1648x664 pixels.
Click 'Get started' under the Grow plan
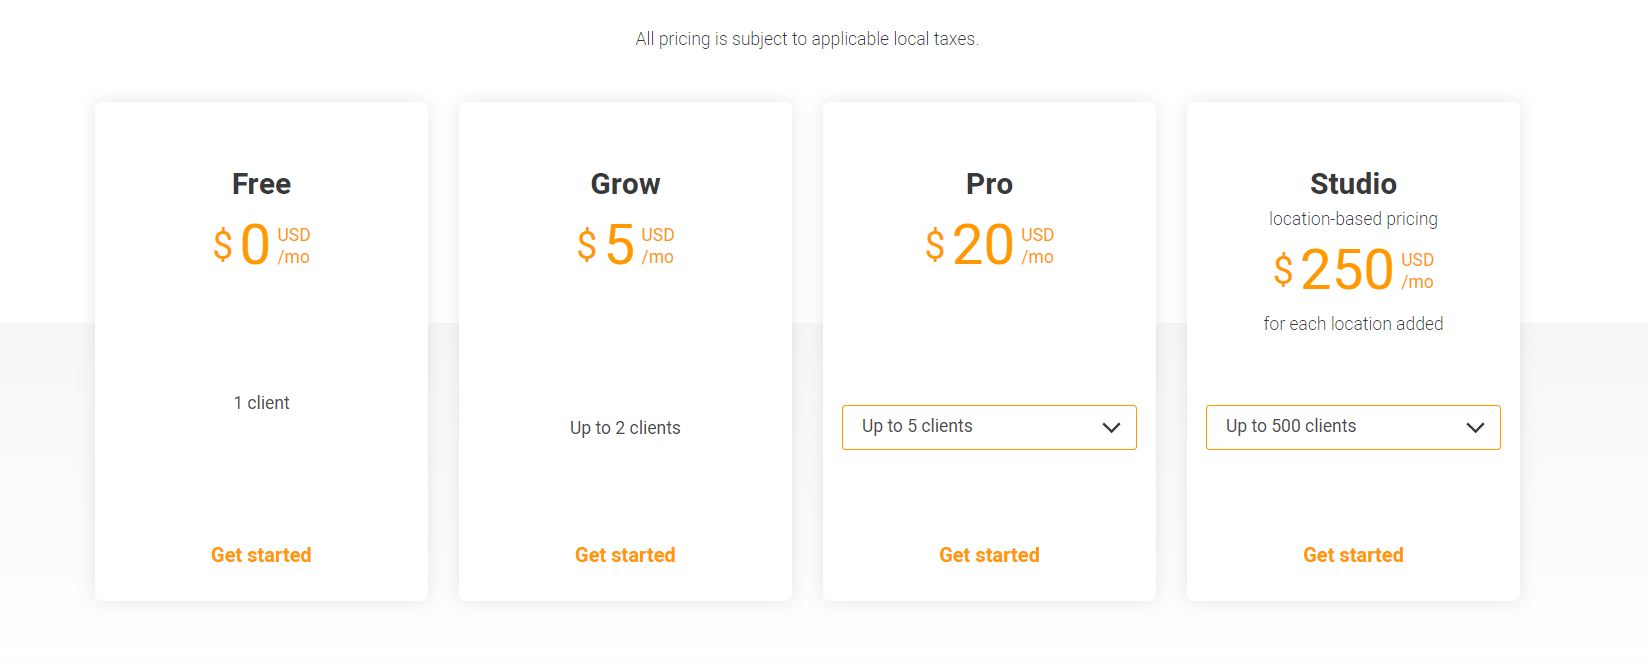625,555
